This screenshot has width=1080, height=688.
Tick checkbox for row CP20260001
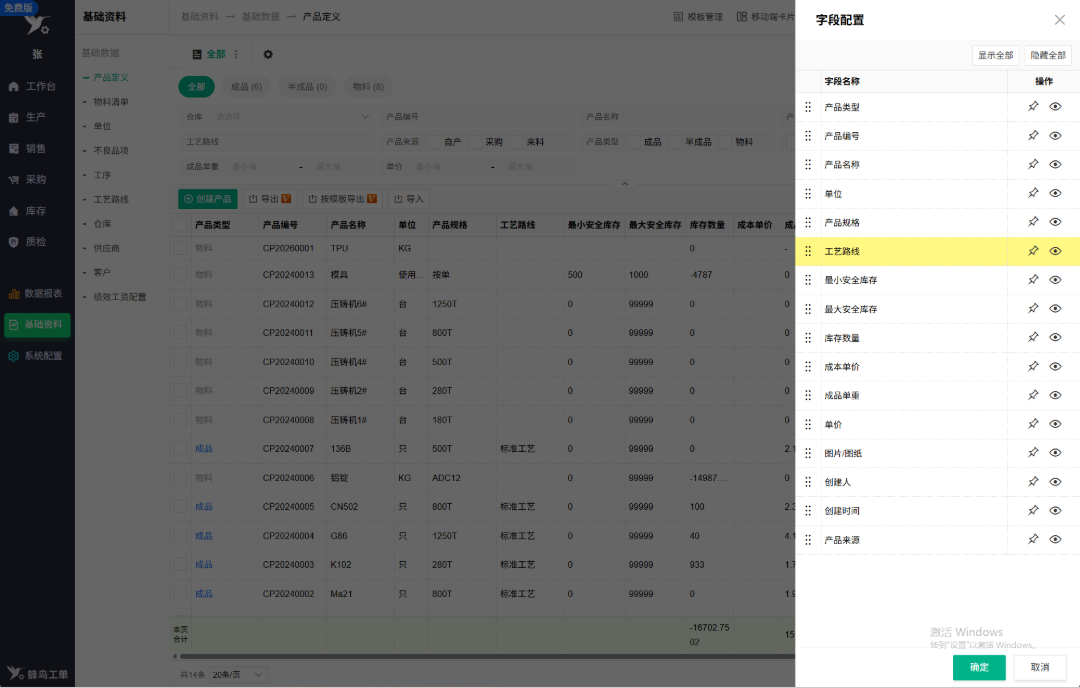pos(180,248)
